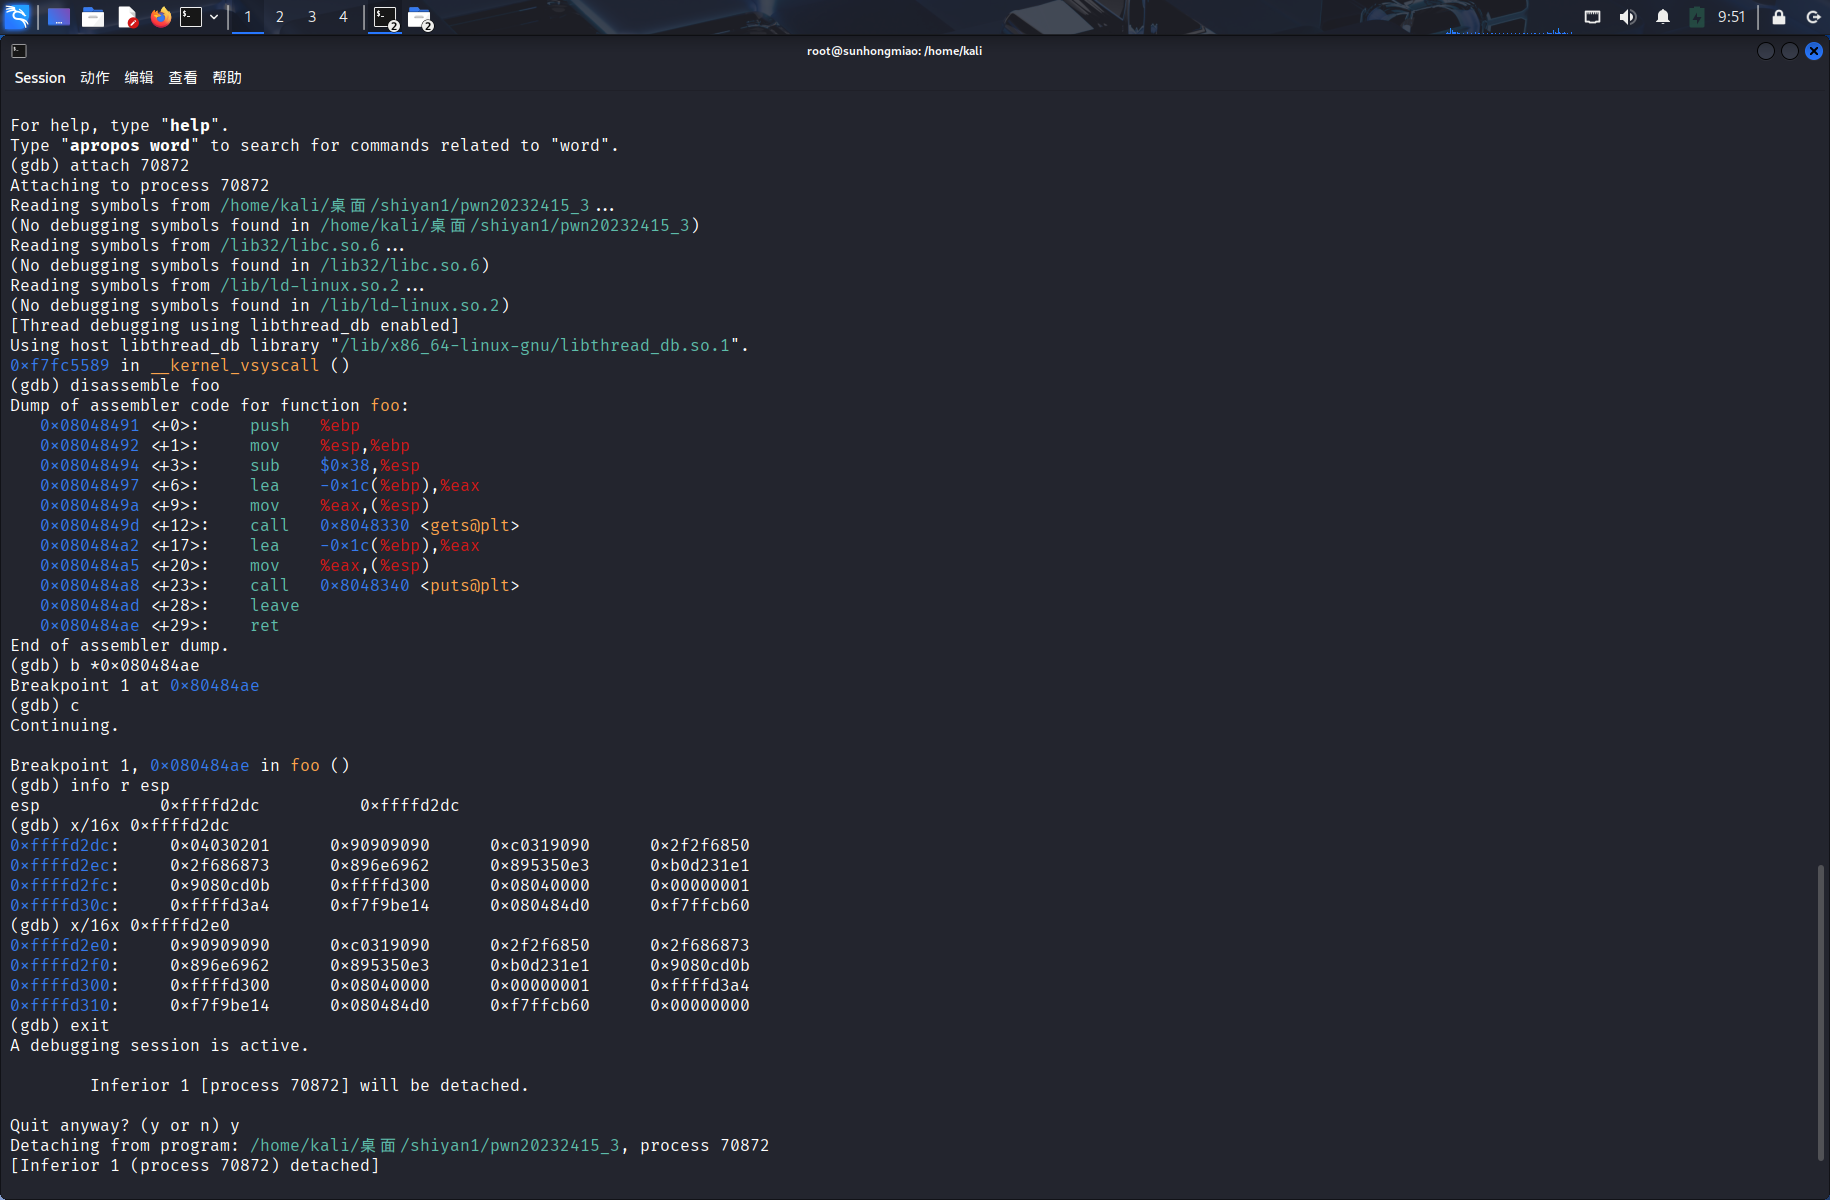This screenshot has height=1200, width=1830.
Task: Launch Firefox from the top panel
Action: click(x=161, y=17)
